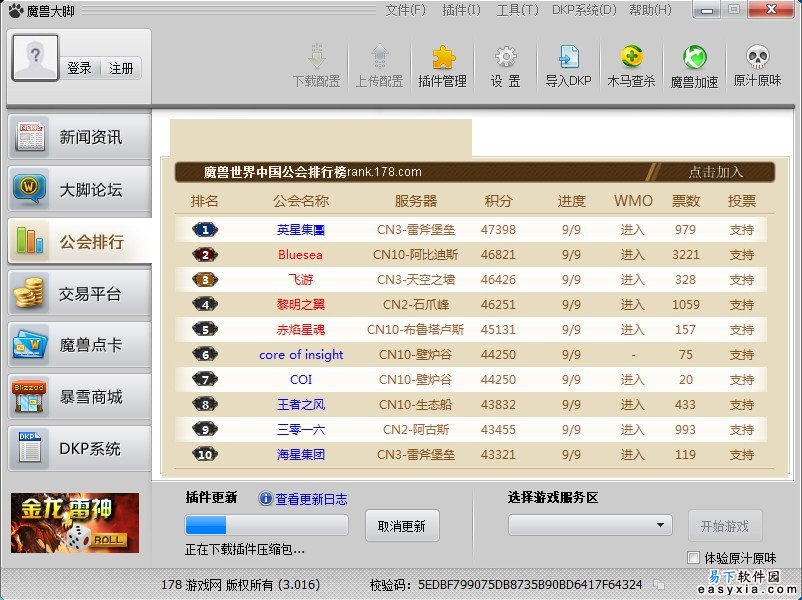Open guild Bluesea link
The image size is (802, 600).
[300, 255]
